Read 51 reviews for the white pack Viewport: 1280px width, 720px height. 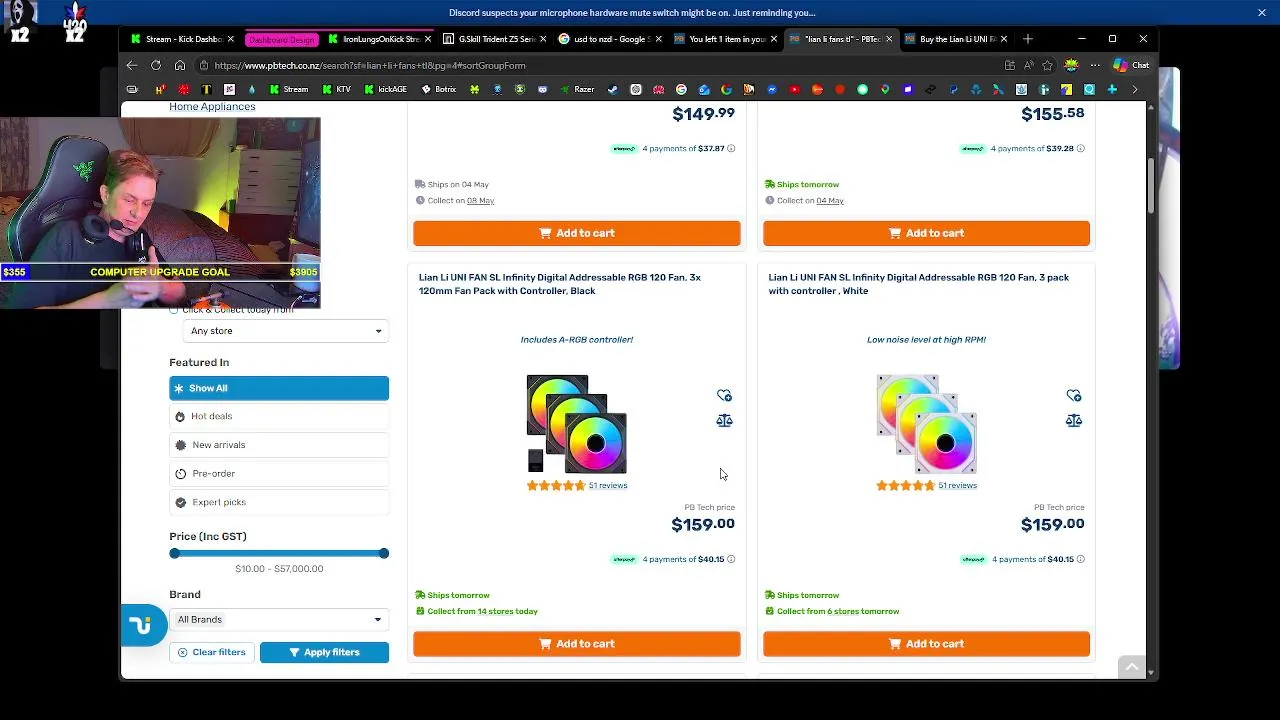click(957, 486)
